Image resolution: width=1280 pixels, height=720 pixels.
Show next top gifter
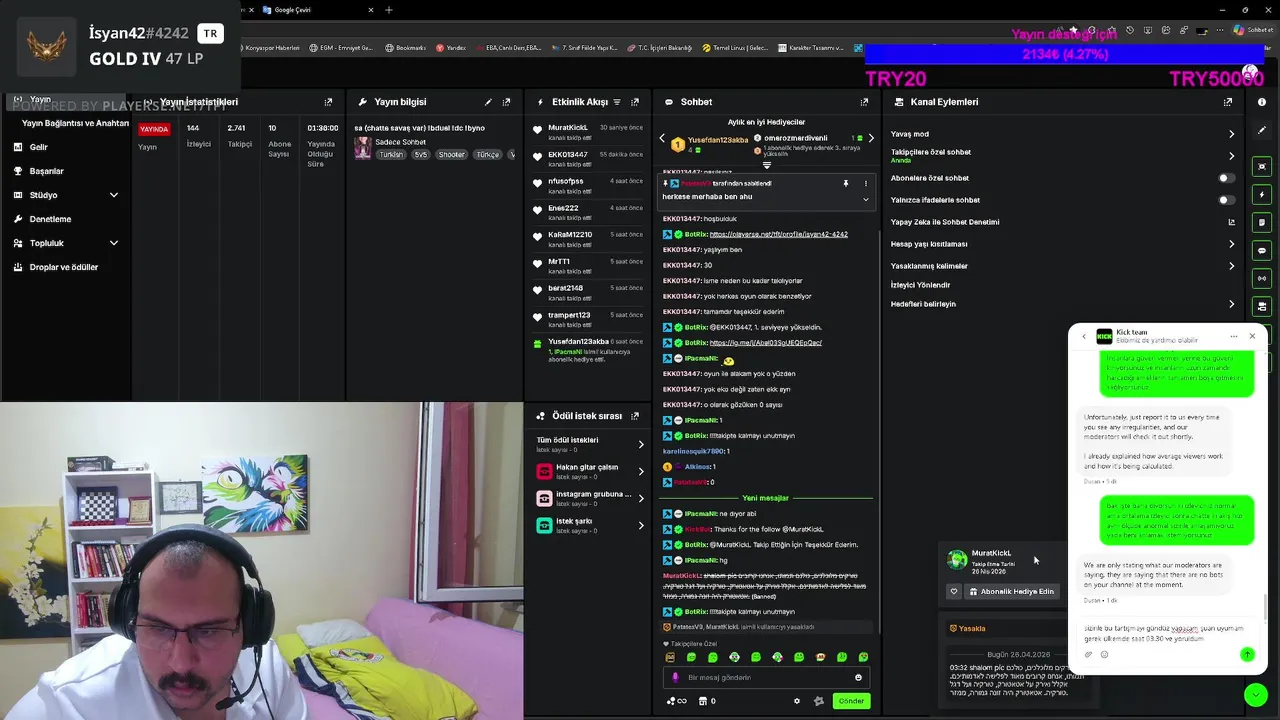click(871, 139)
